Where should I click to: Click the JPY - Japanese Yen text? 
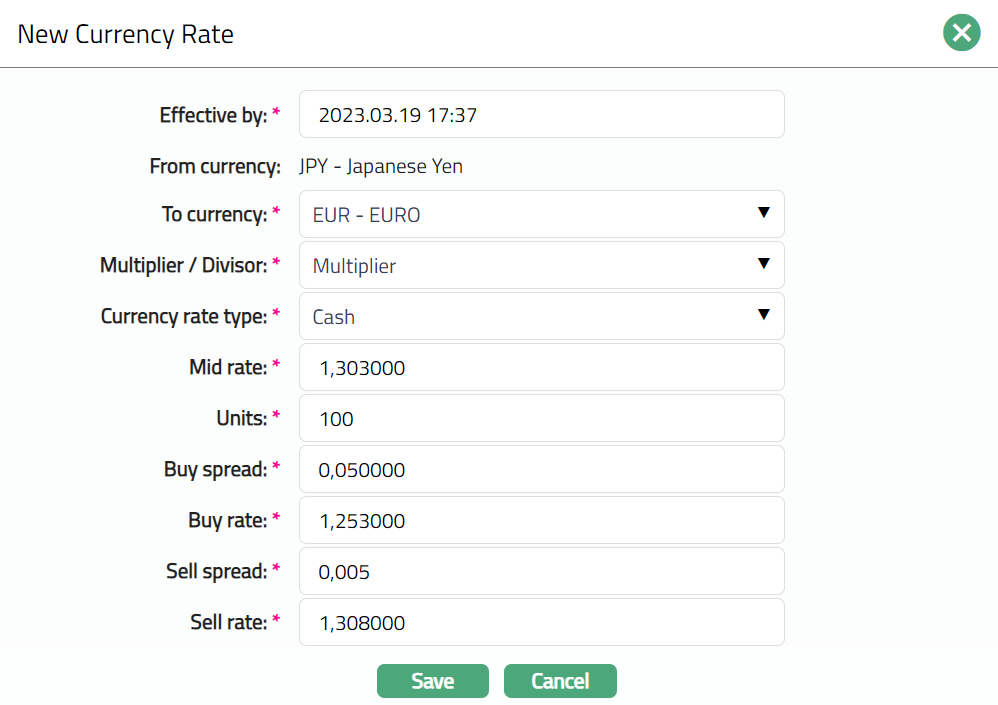click(x=381, y=166)
